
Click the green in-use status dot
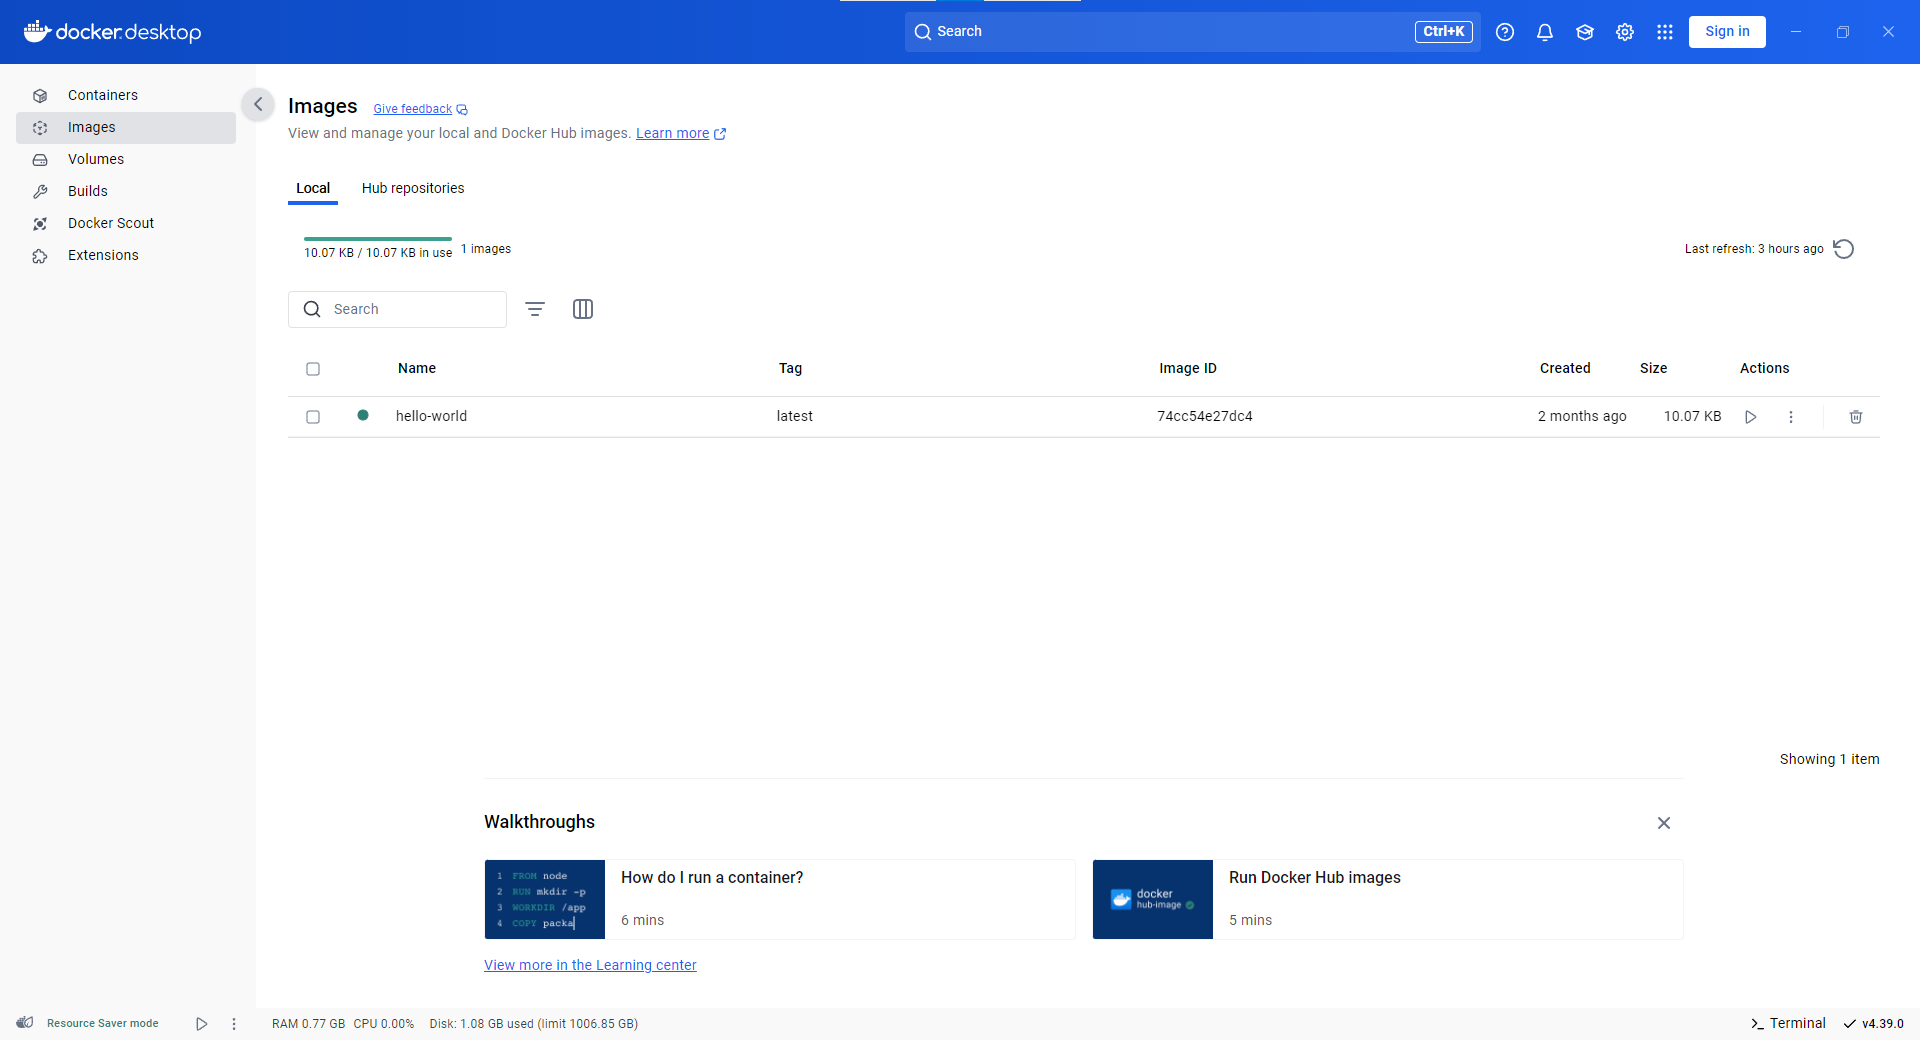(363, 415)
